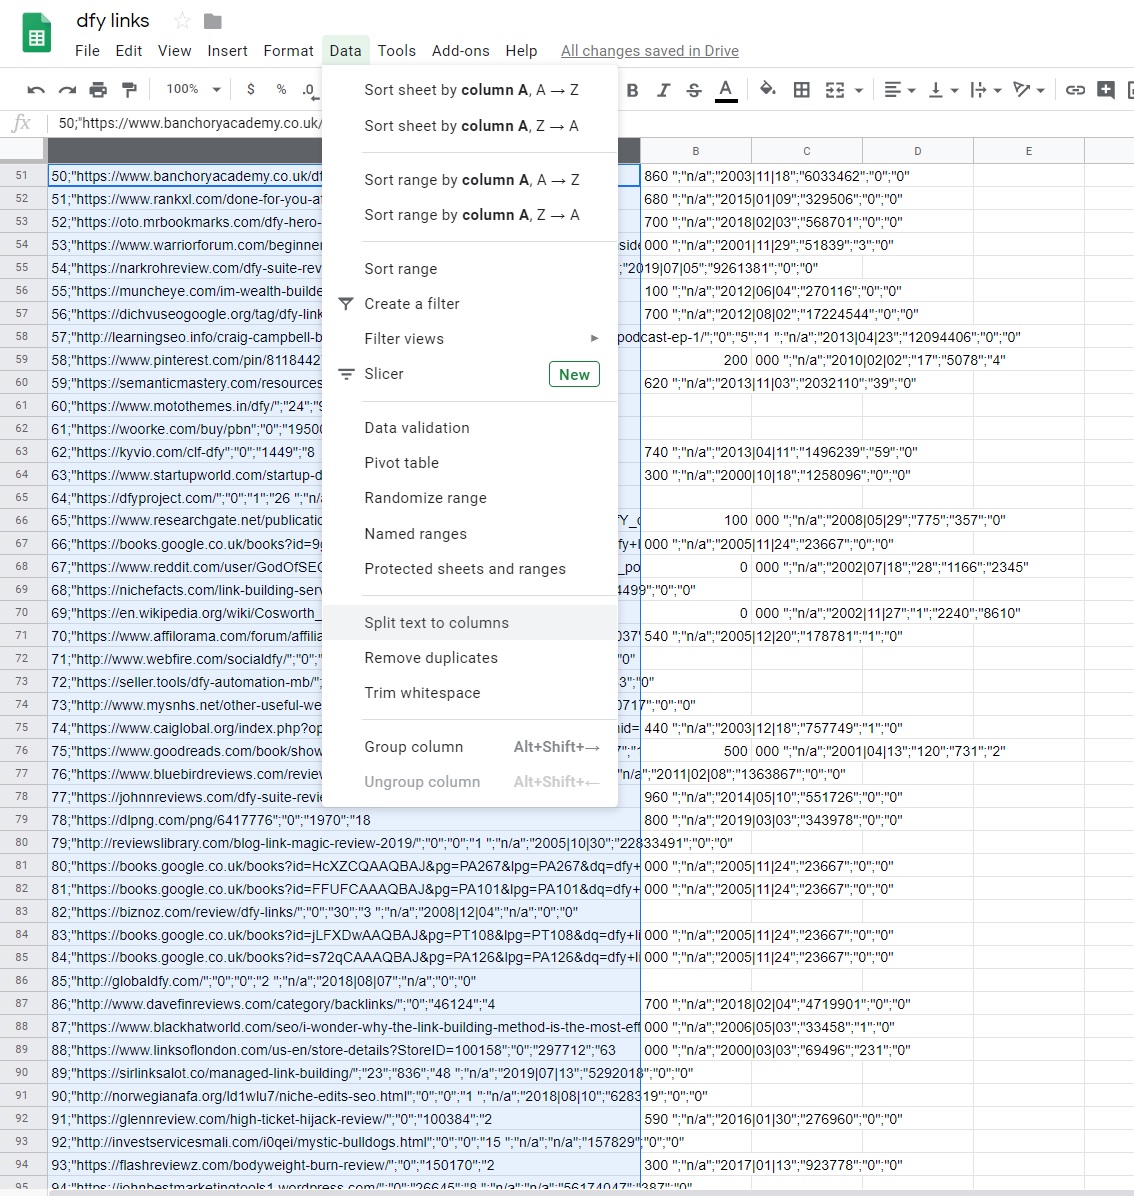Choose Sort sheet by column A, A to Z

pyautogui.click(x=470, y=90)
